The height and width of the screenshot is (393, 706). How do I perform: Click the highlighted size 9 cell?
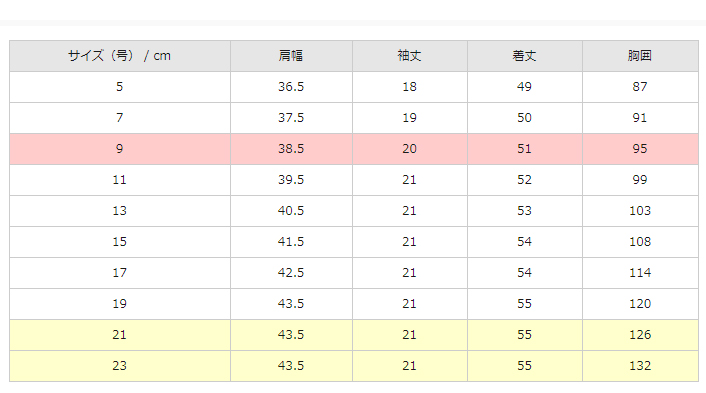pos(120,149)
